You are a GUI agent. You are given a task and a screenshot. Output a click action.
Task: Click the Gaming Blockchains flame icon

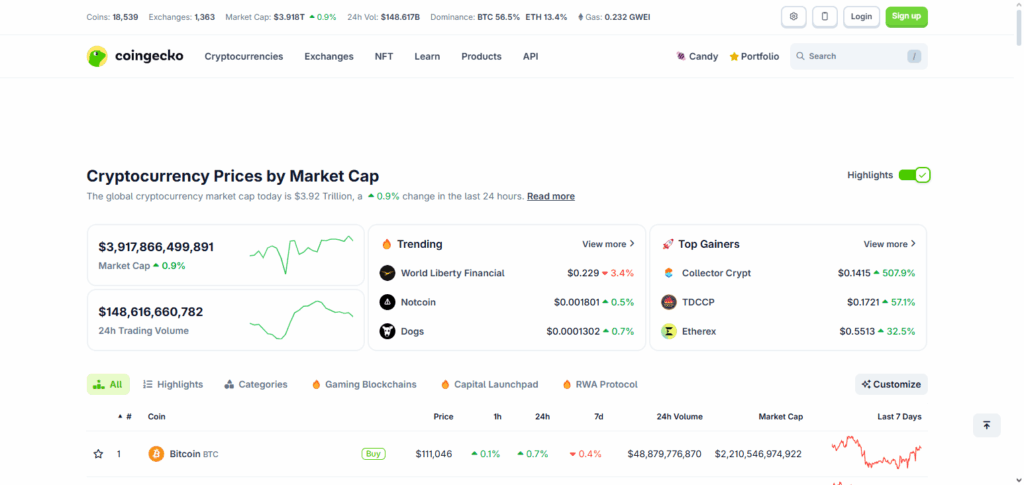pos(316,384)
